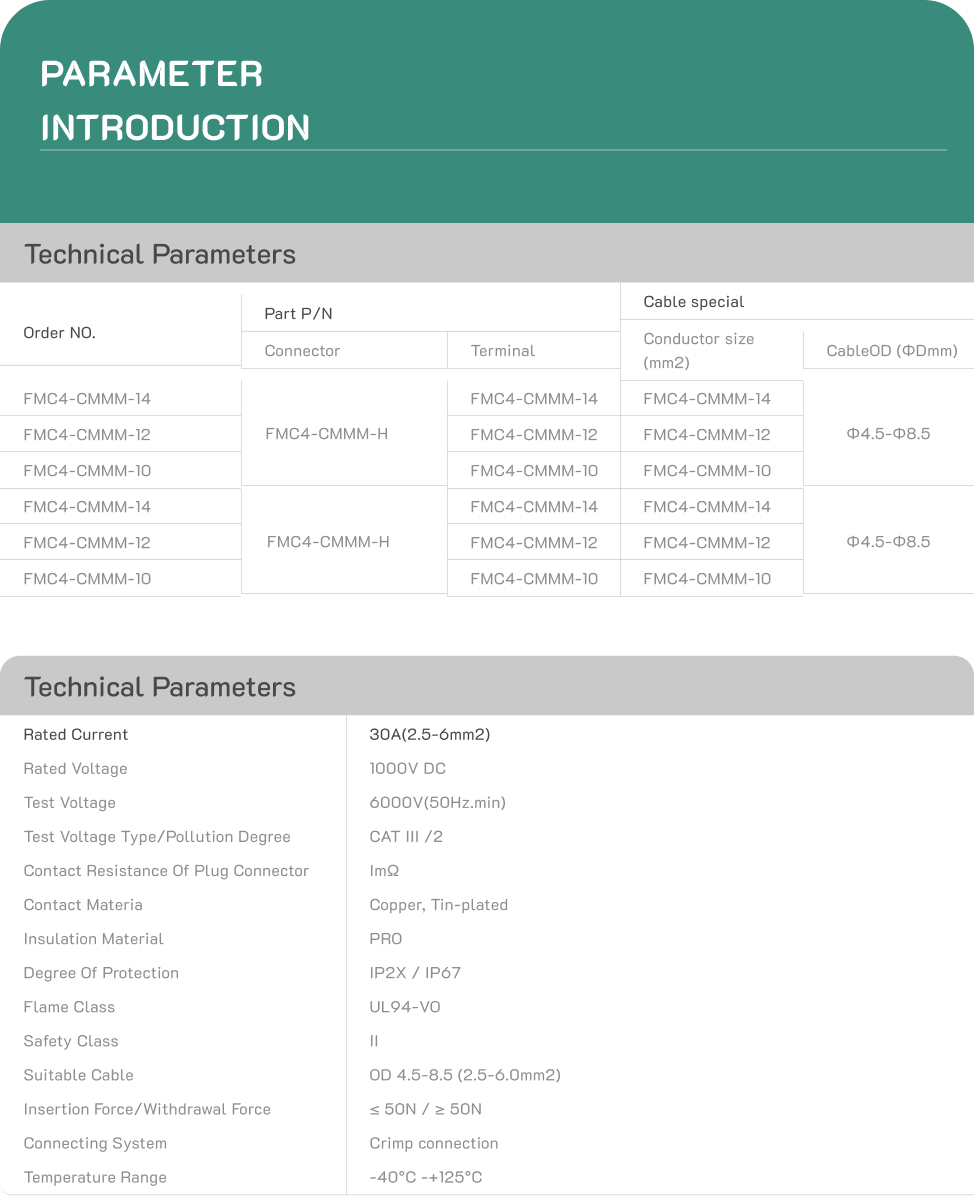Select the '1000V DC' value
The image size is (974, 1196).
(x=407, y=769)
